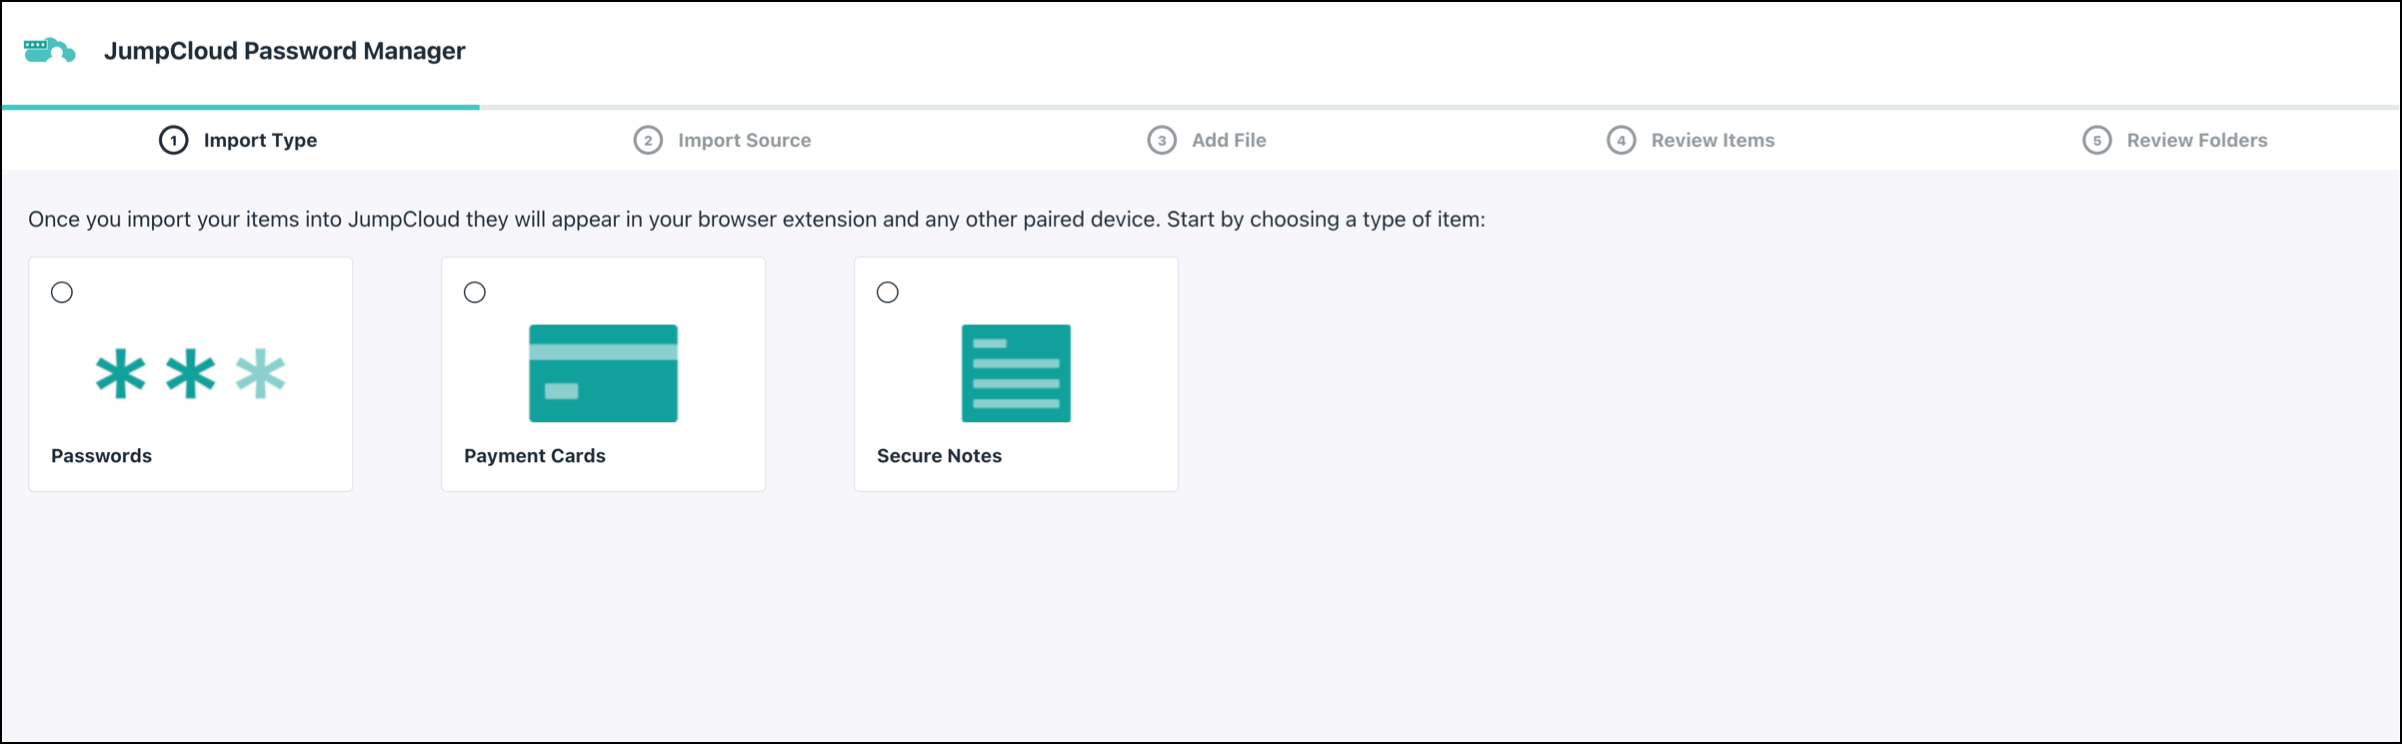Click the JumpCloud Password Manager title
Image resolution: width=2402 pixels, height=744 pixels.
[x=284, y=51]
